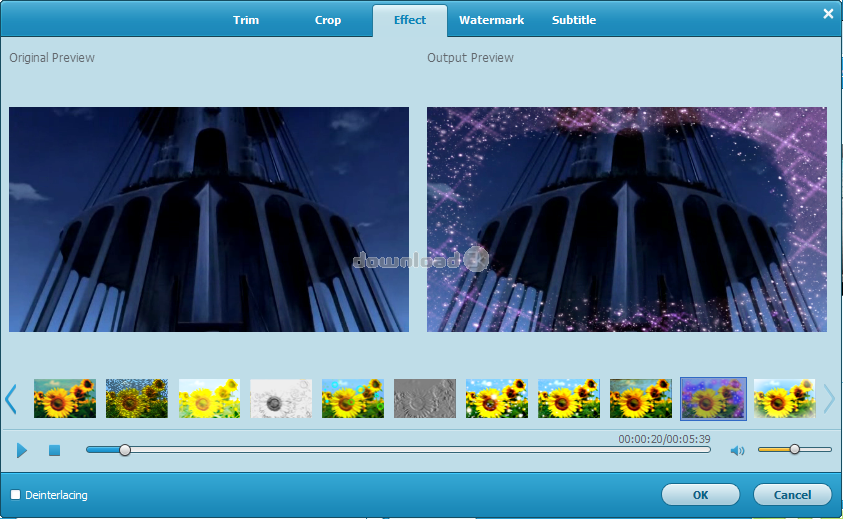The width and height of the screenshot is (843, 519).
Task: Click the Original Preview video frame
Action: click(209, 219)
